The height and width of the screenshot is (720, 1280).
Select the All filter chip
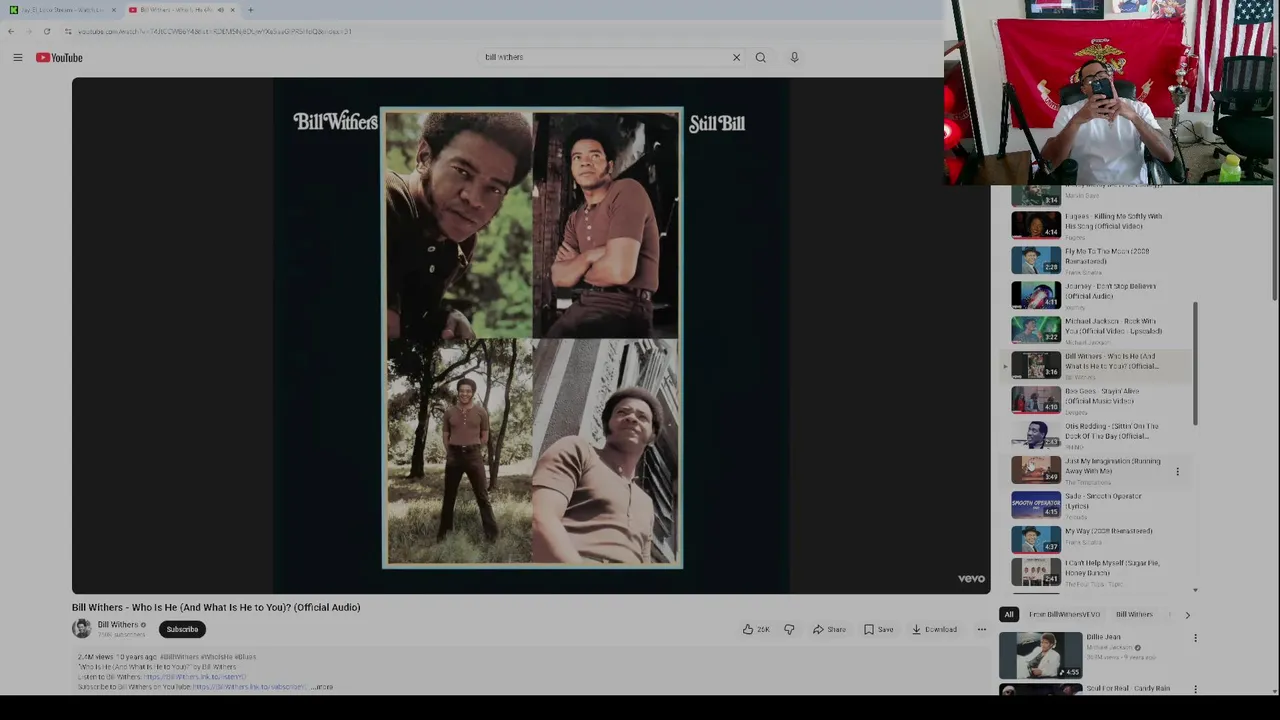coord(1009,614)
